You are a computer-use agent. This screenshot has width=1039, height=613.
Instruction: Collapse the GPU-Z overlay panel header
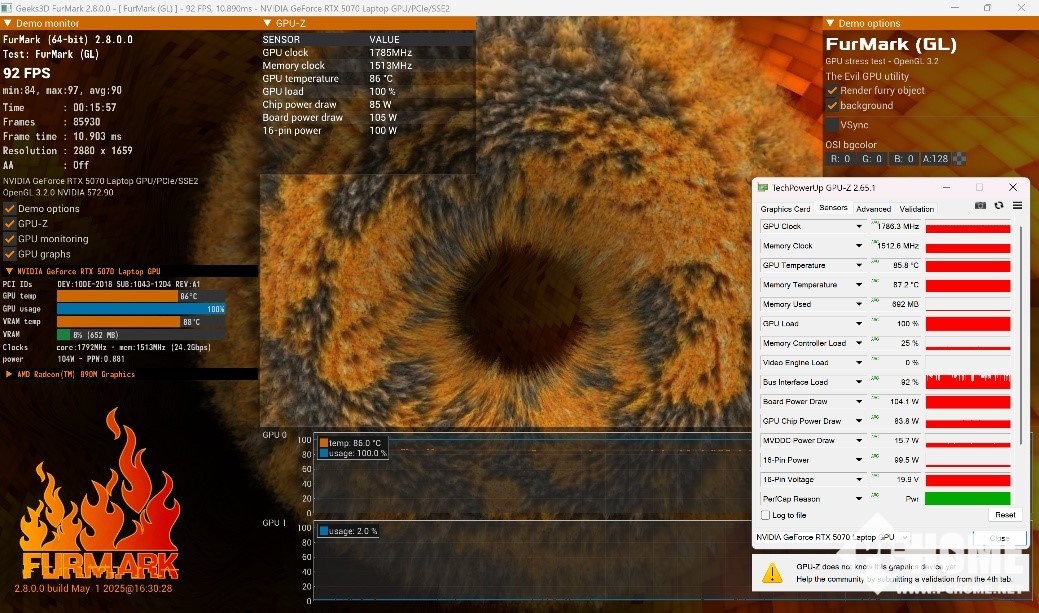point(267,23)
